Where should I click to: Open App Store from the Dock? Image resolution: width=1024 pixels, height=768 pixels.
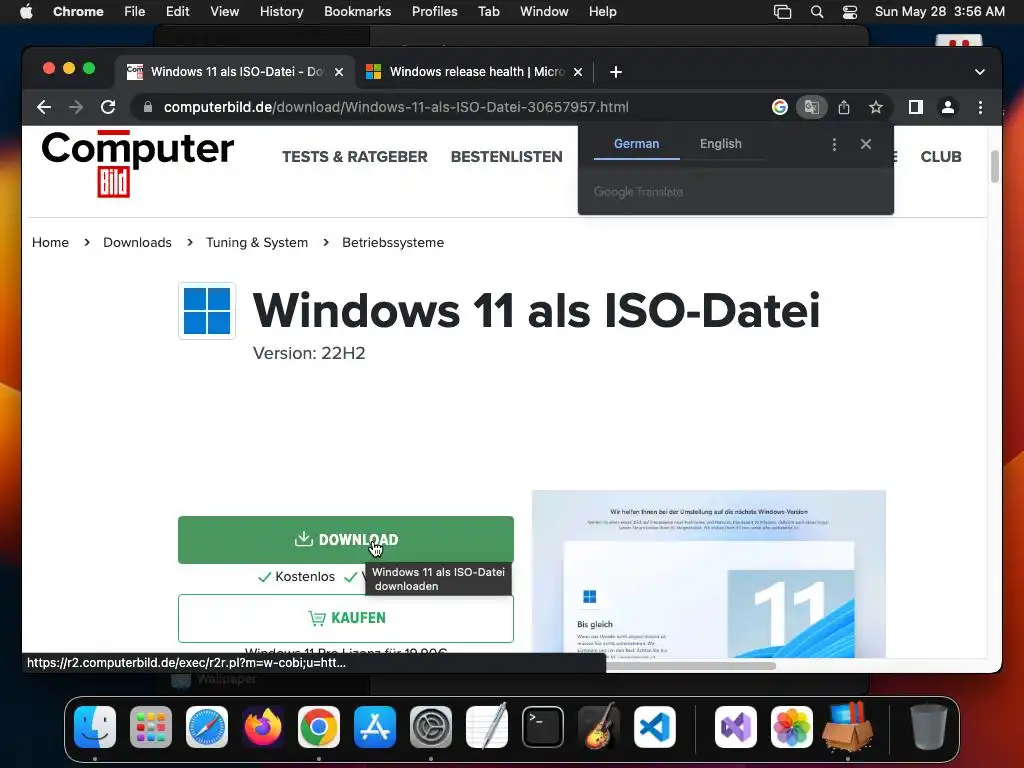tap(375, 727)
